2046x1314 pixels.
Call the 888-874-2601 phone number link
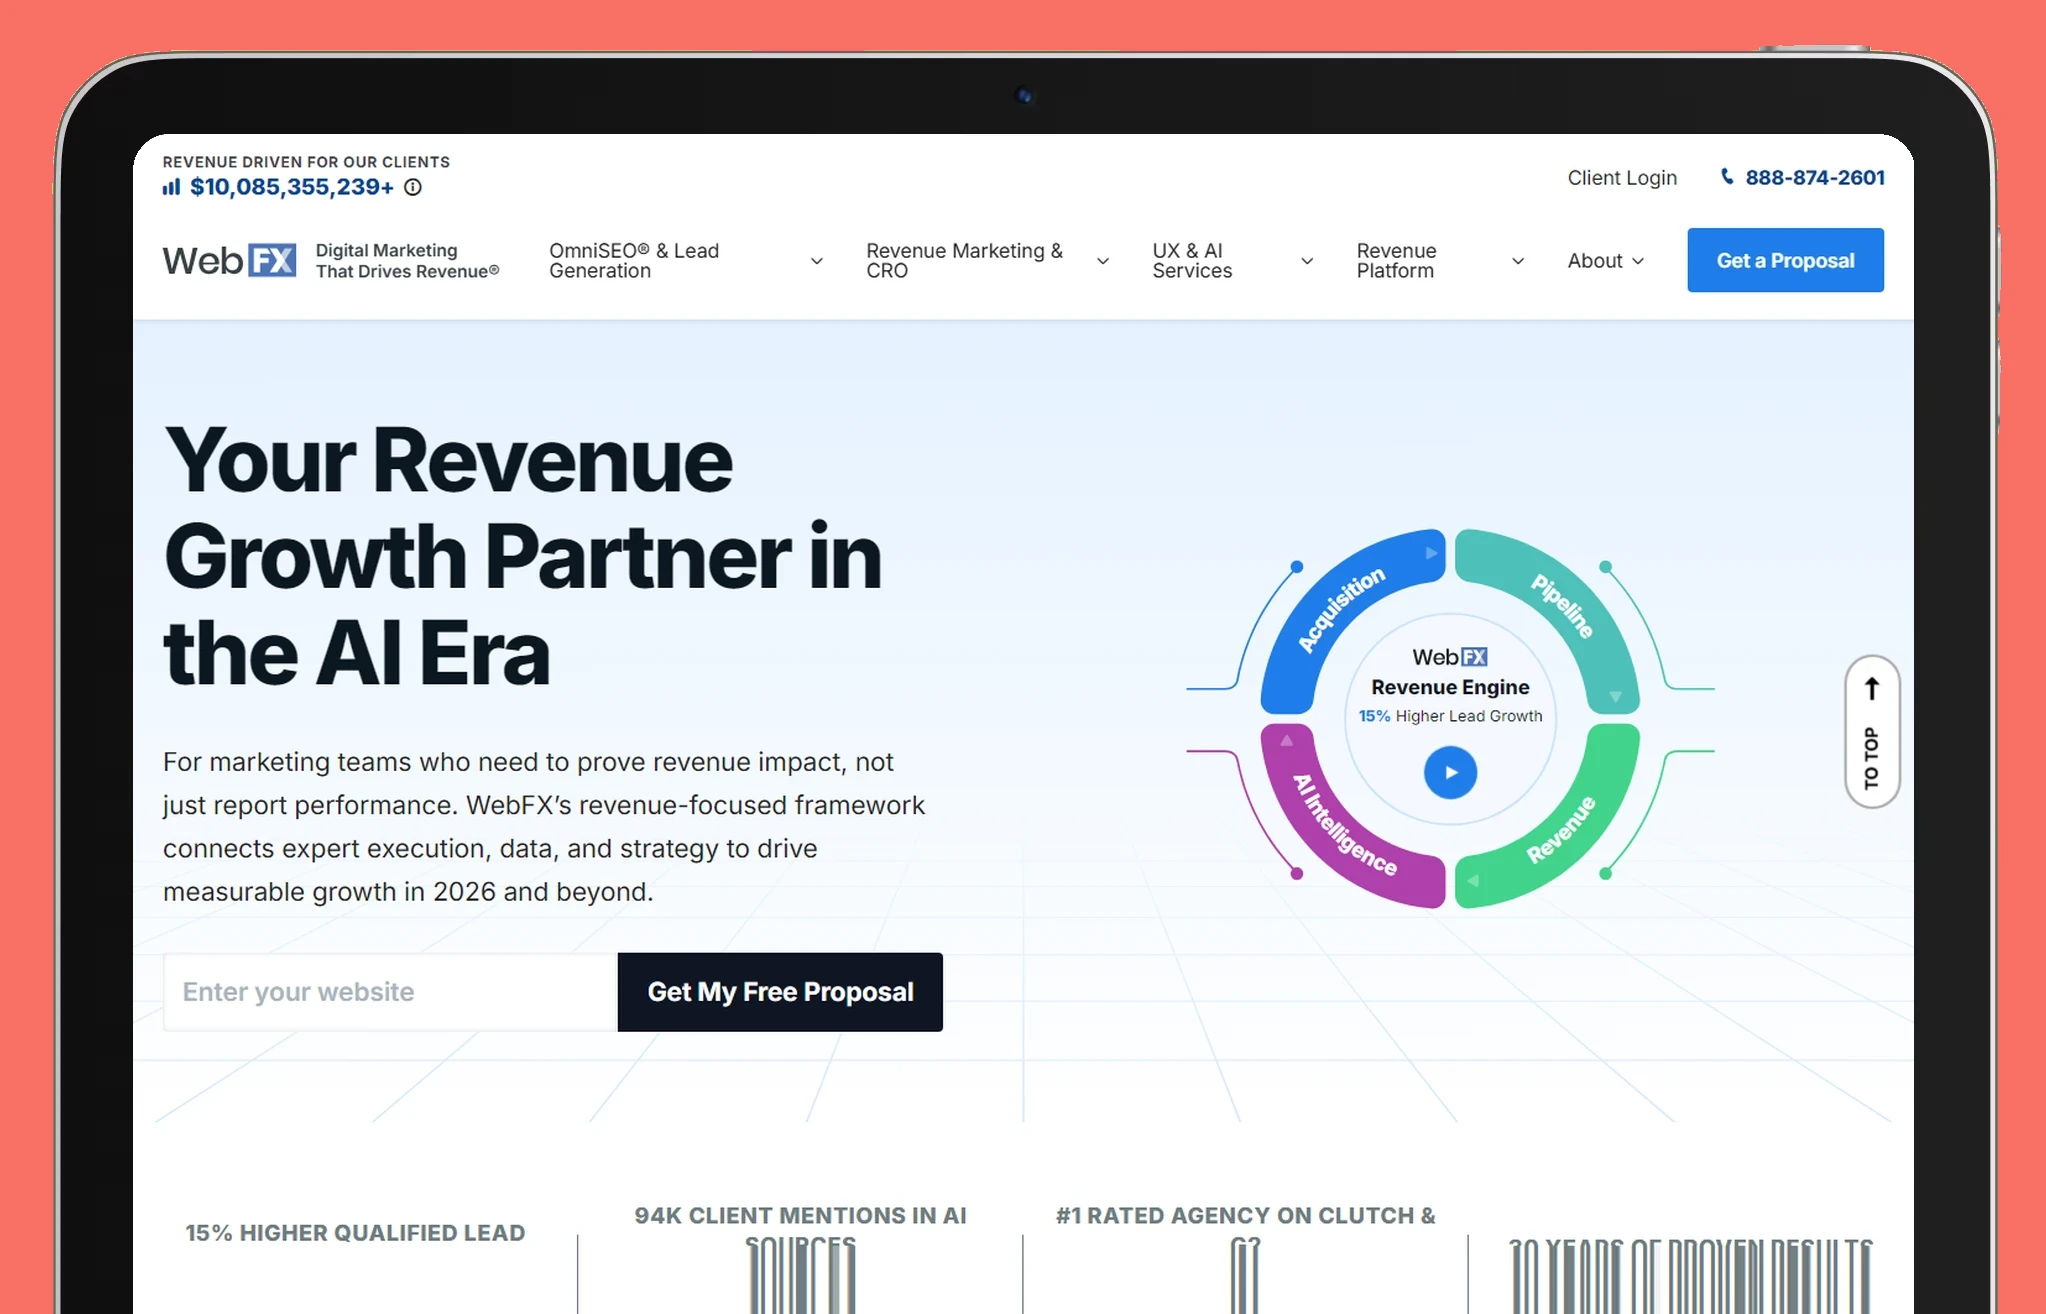[x=1815, y=178]
